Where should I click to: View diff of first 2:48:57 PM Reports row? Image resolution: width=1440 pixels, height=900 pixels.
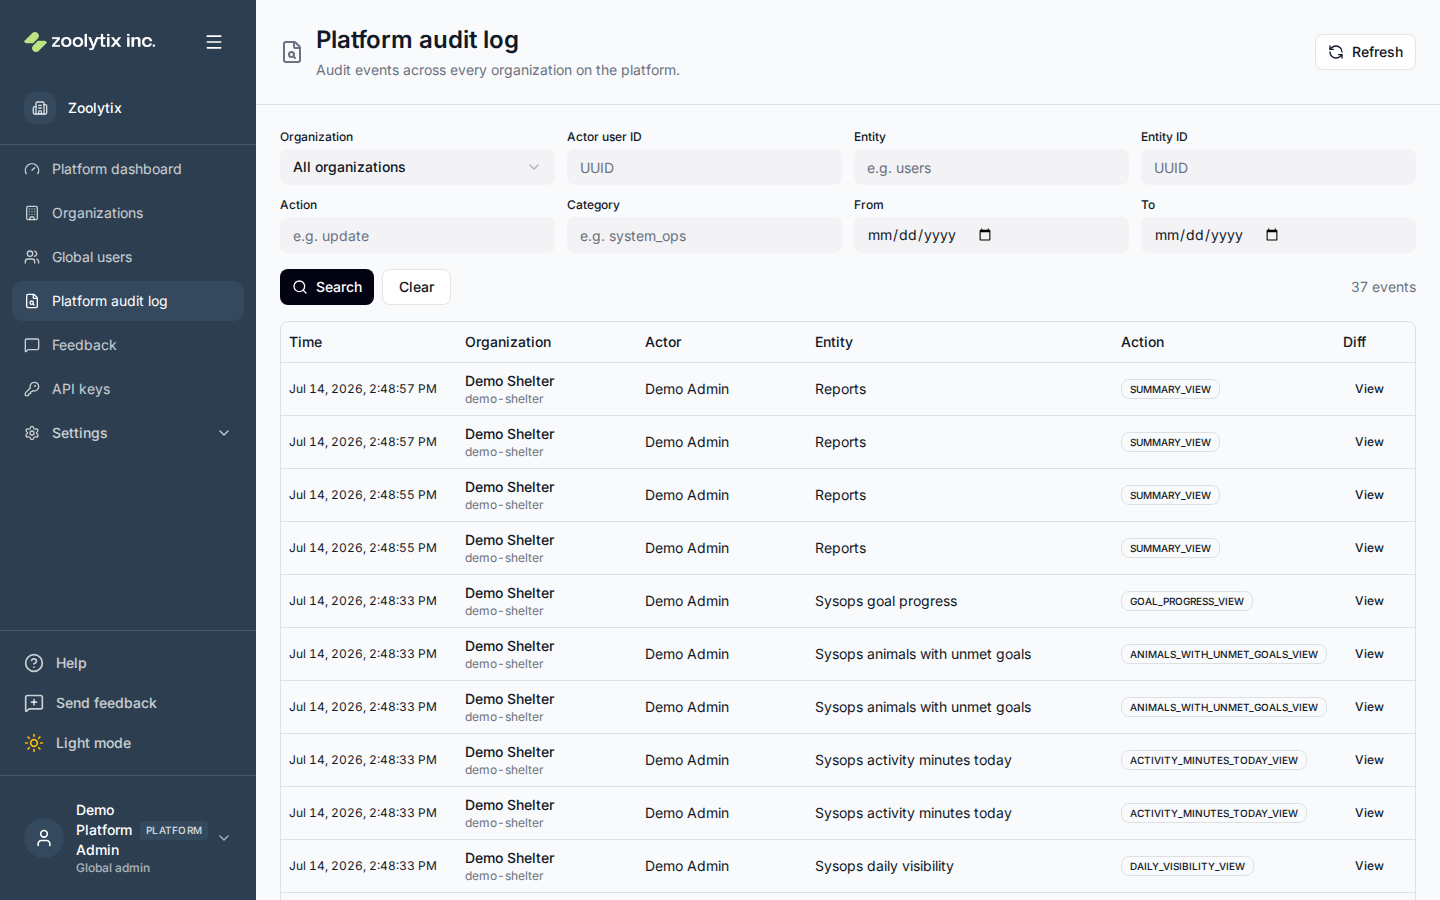coord(1369,389)
